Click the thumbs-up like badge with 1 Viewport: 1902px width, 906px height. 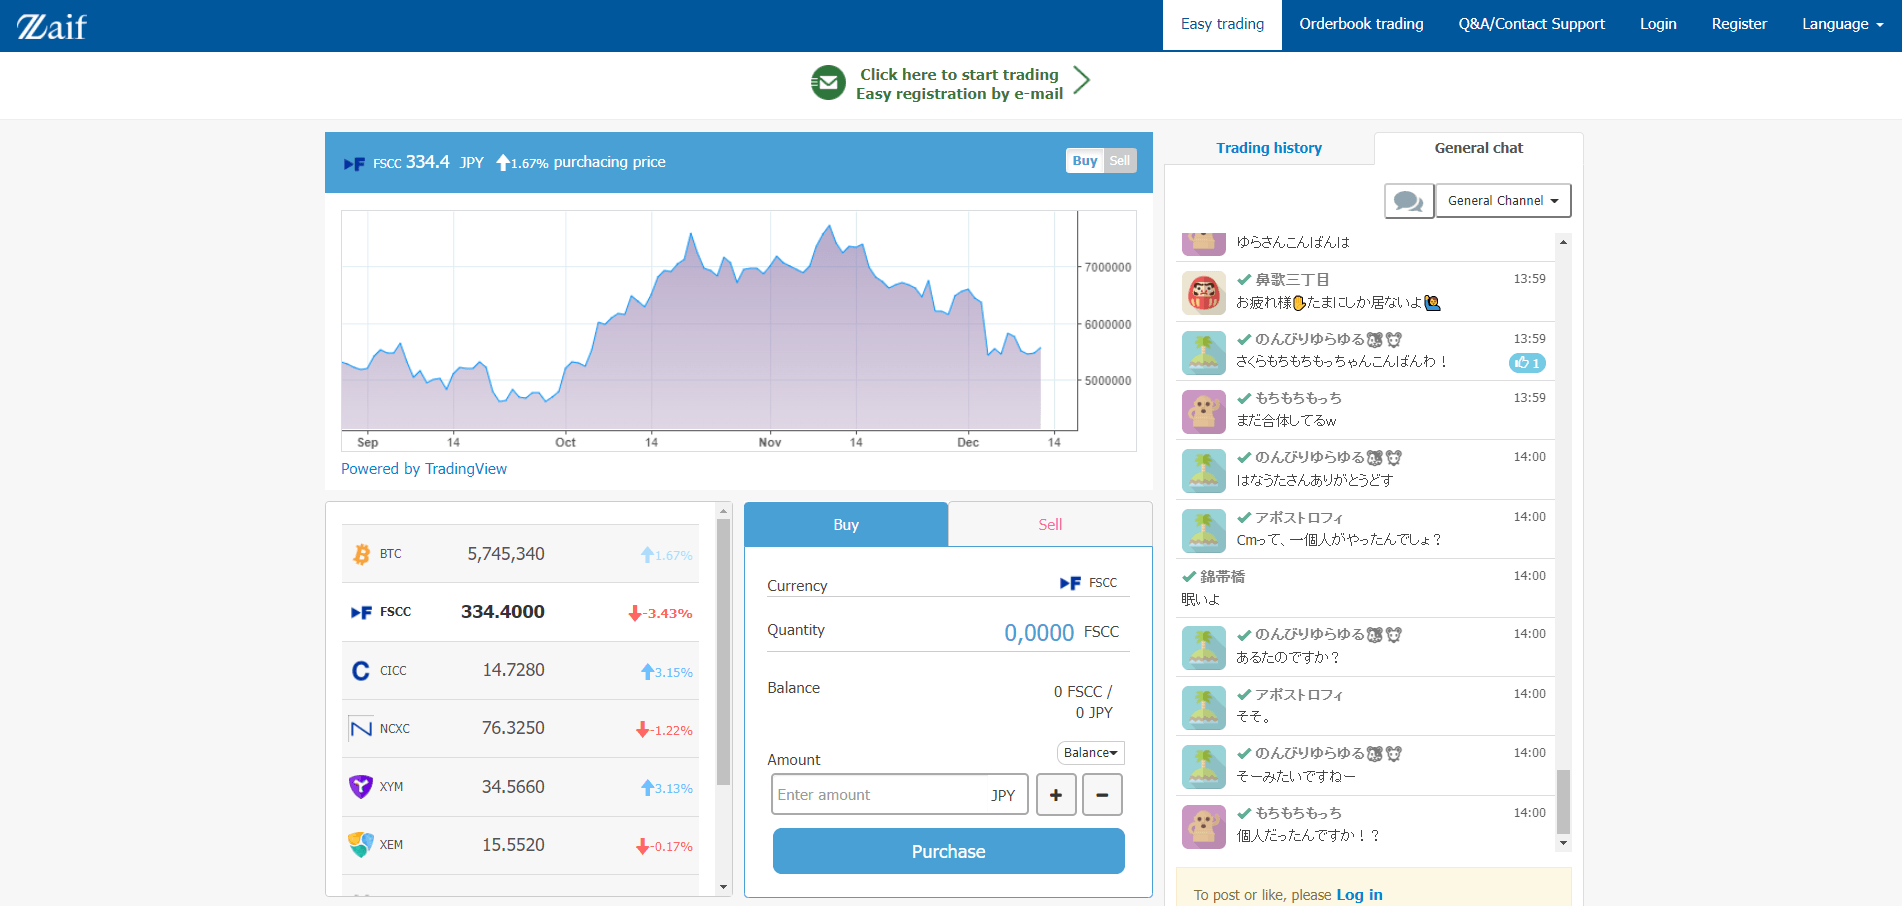(1527, 363)
